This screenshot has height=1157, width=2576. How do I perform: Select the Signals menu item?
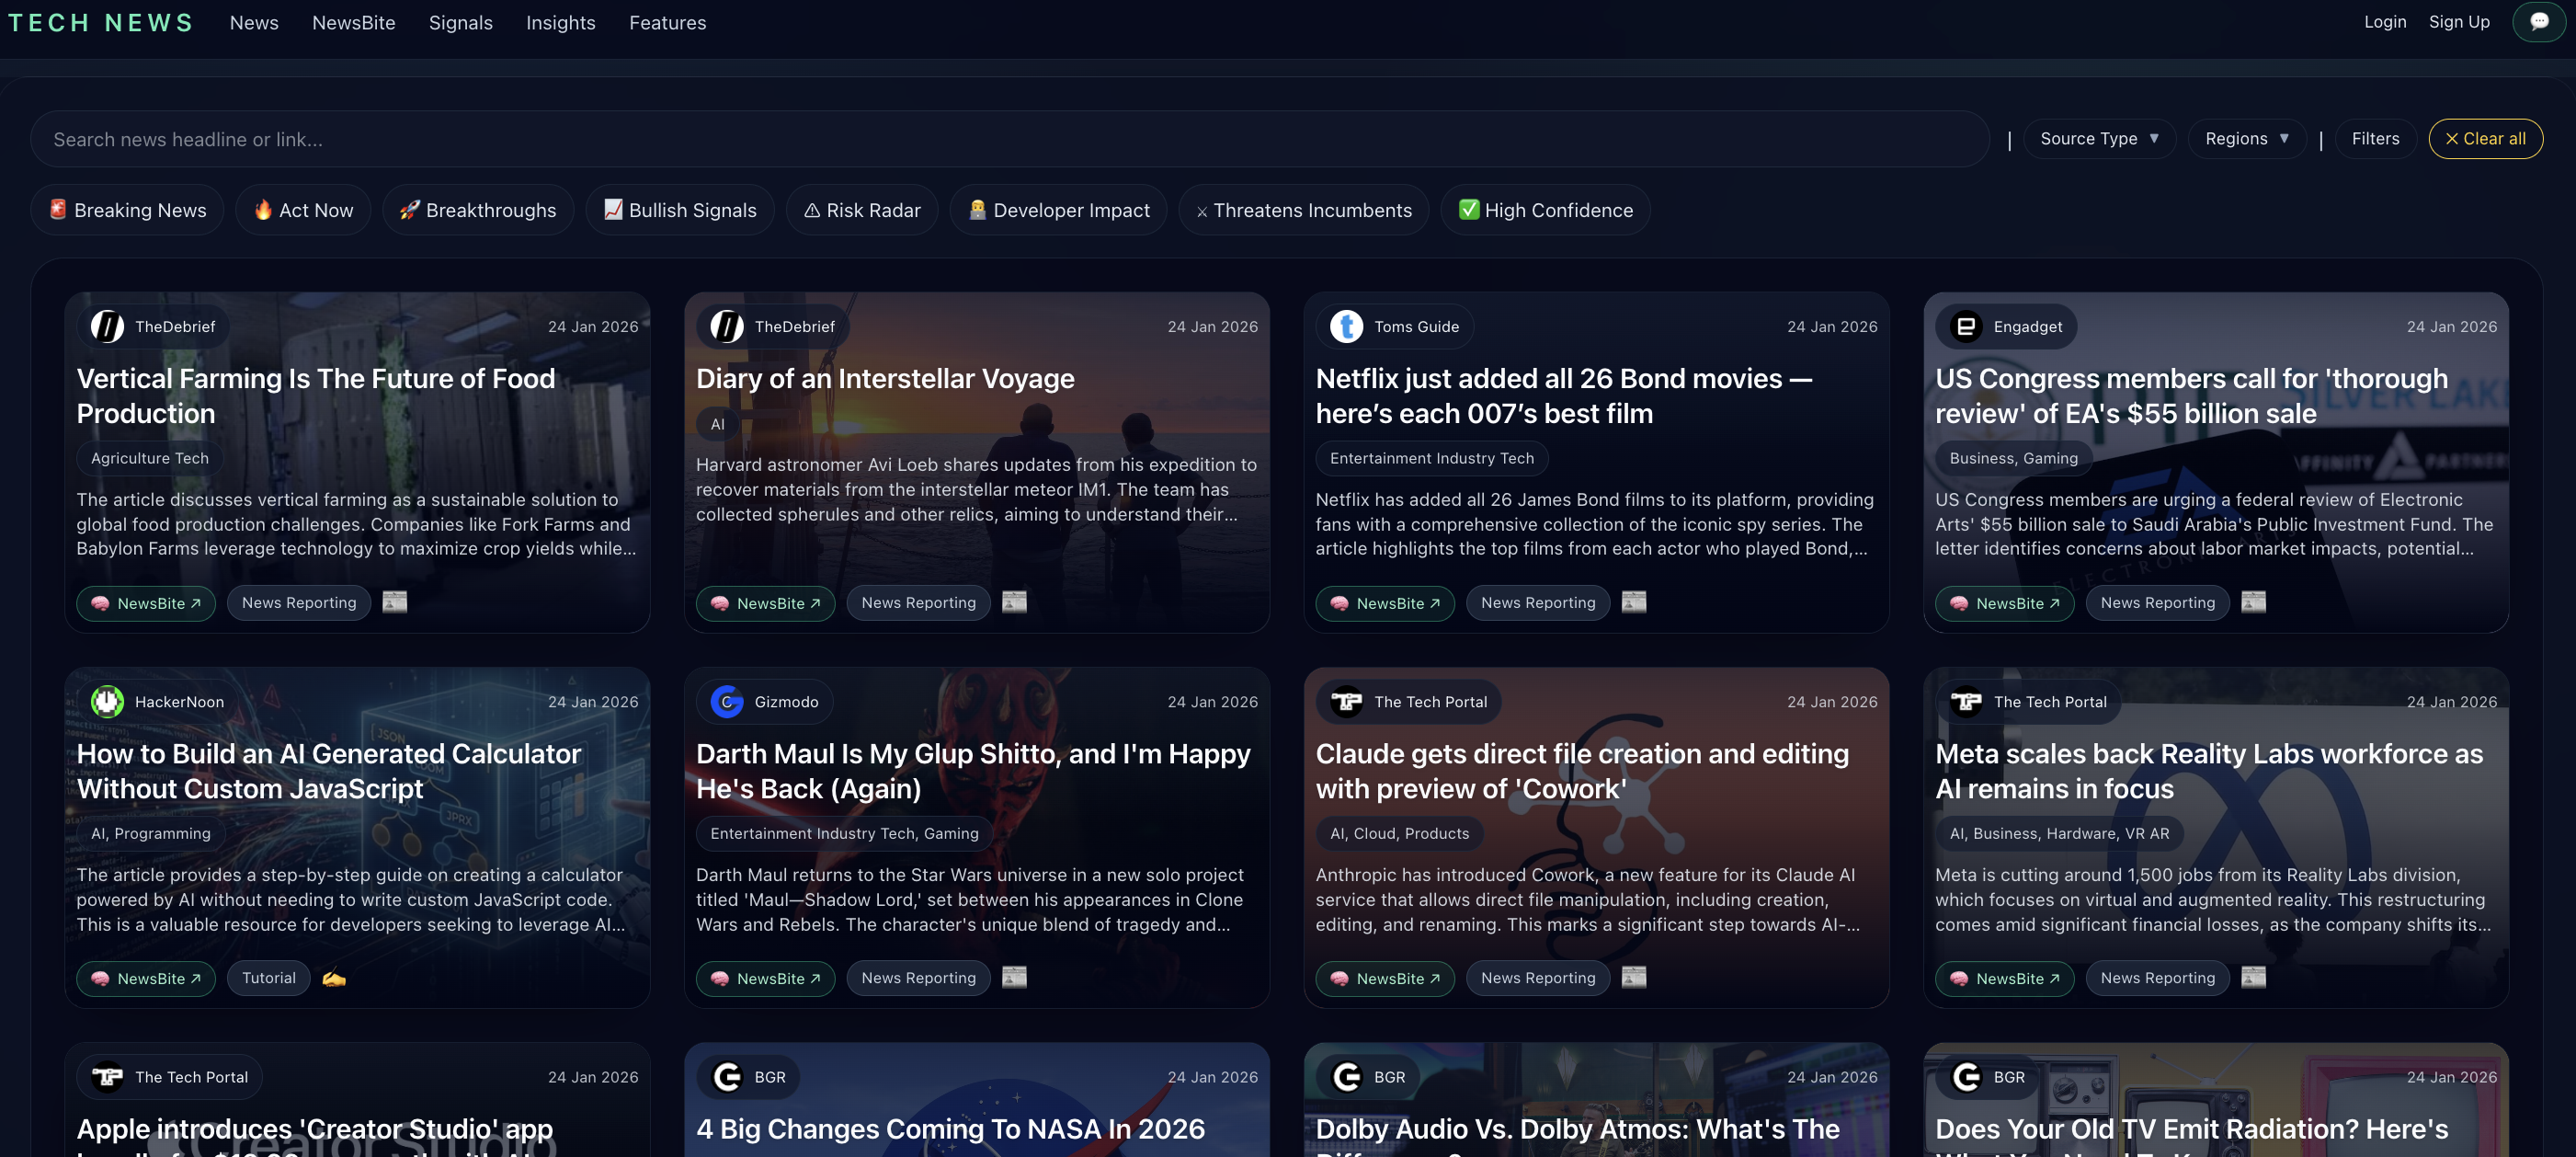[461, 22]
